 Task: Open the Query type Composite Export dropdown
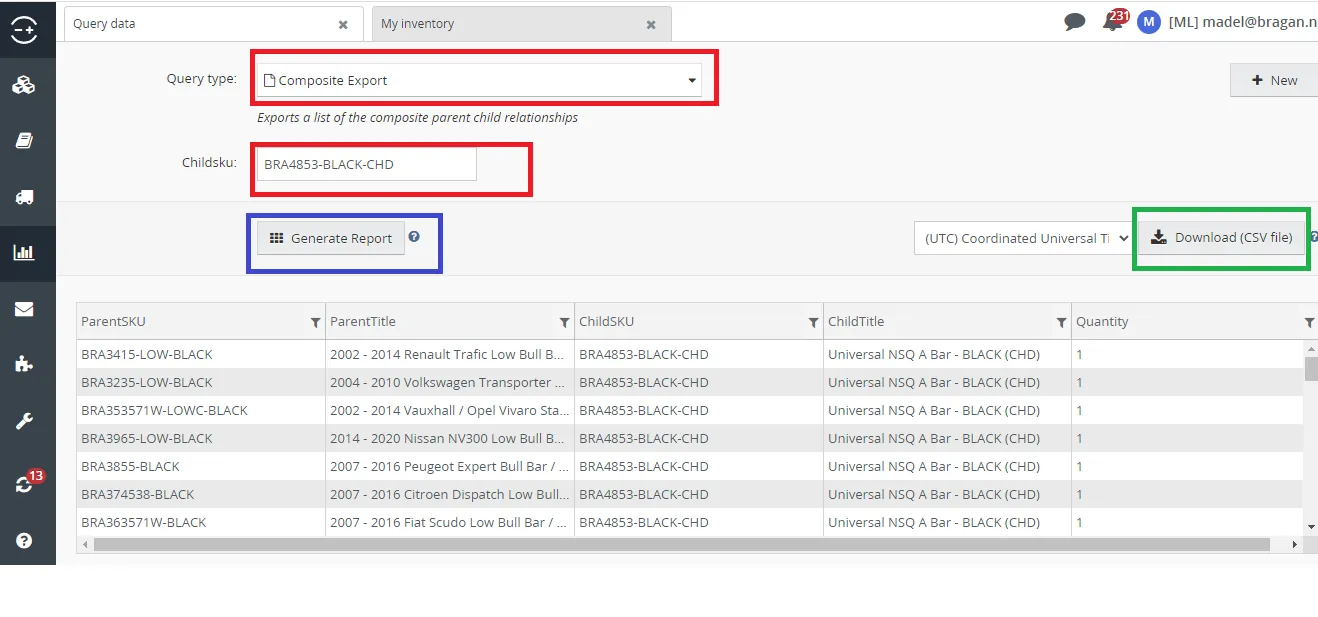click(x=479, y=80)
